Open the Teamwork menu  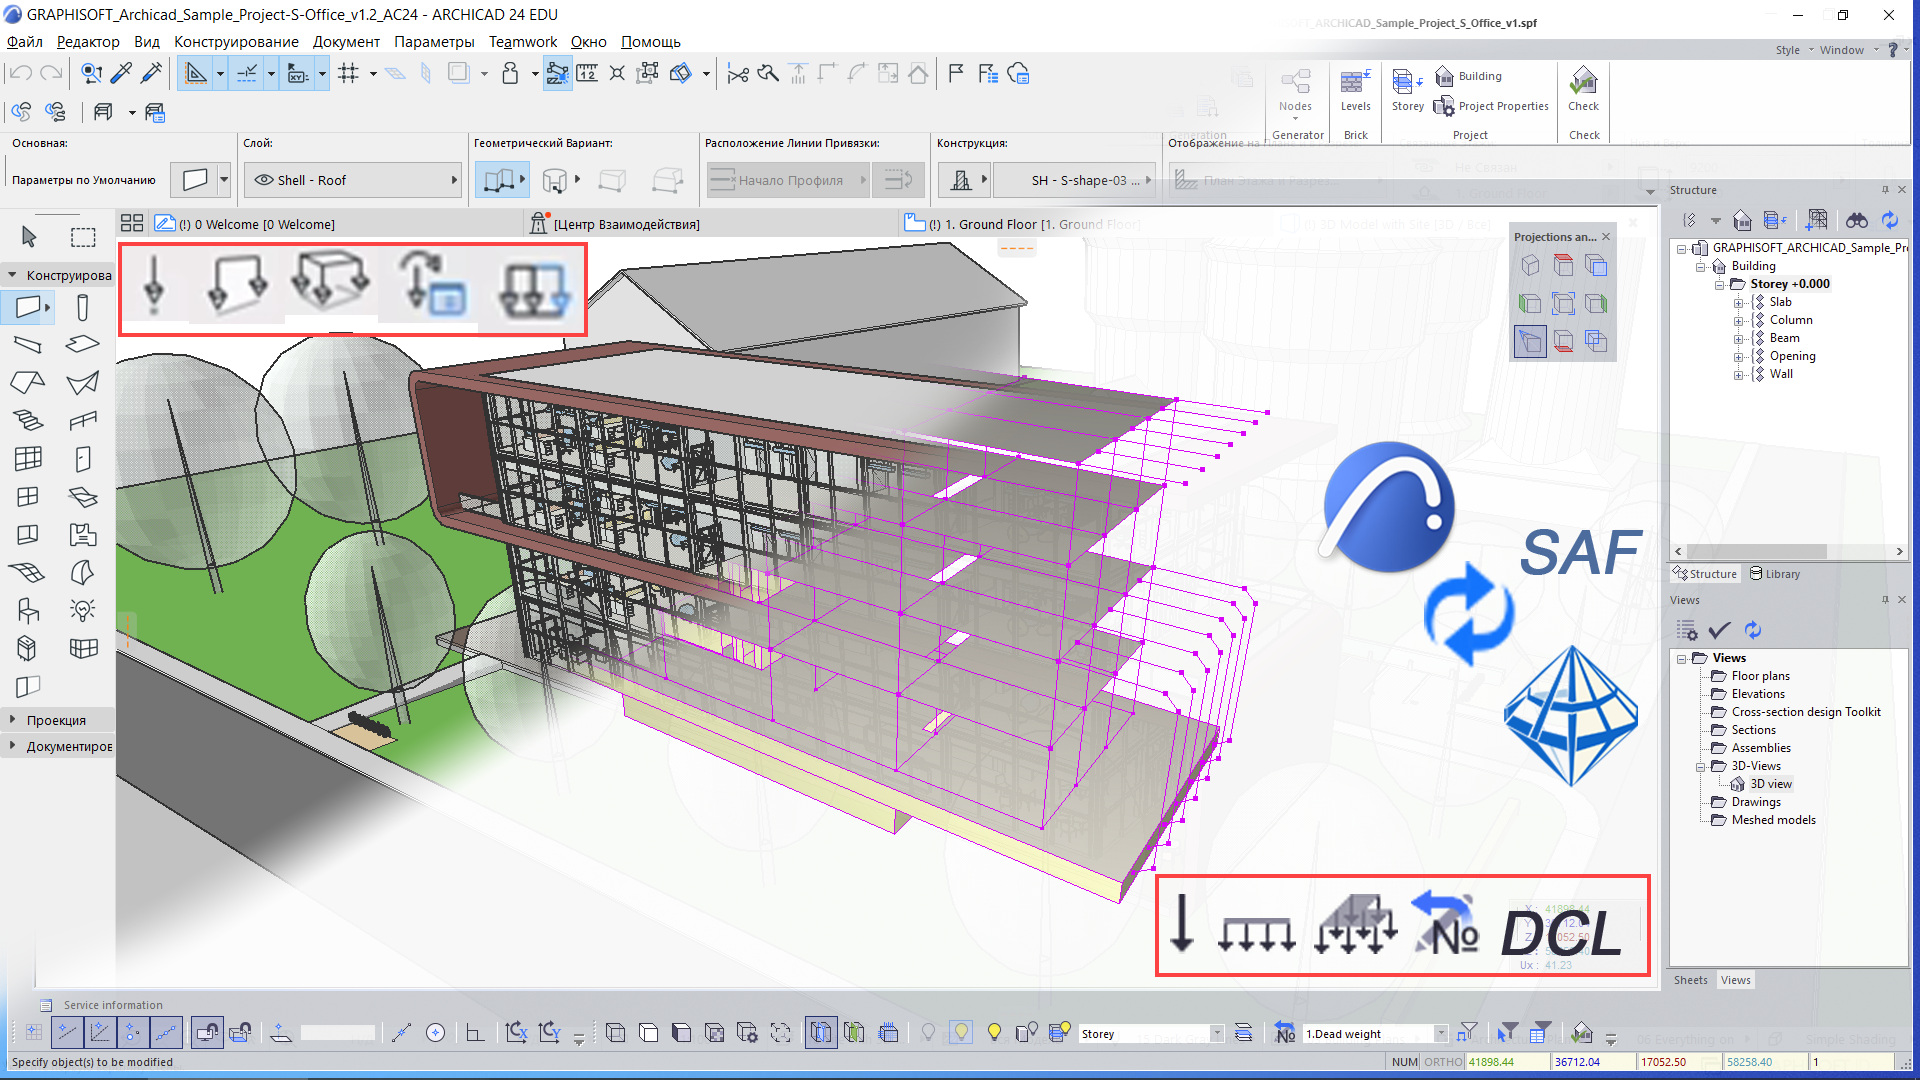pyautogui.click(x=522, y=42)
